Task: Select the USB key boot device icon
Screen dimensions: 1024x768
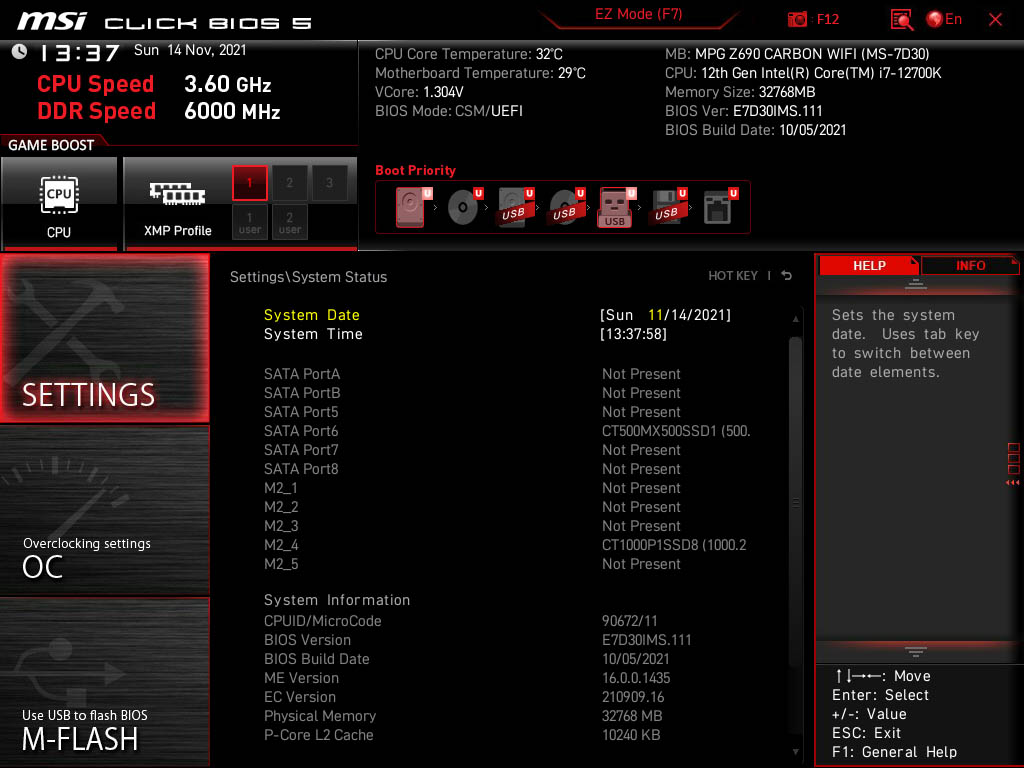Action: (615, 207)
